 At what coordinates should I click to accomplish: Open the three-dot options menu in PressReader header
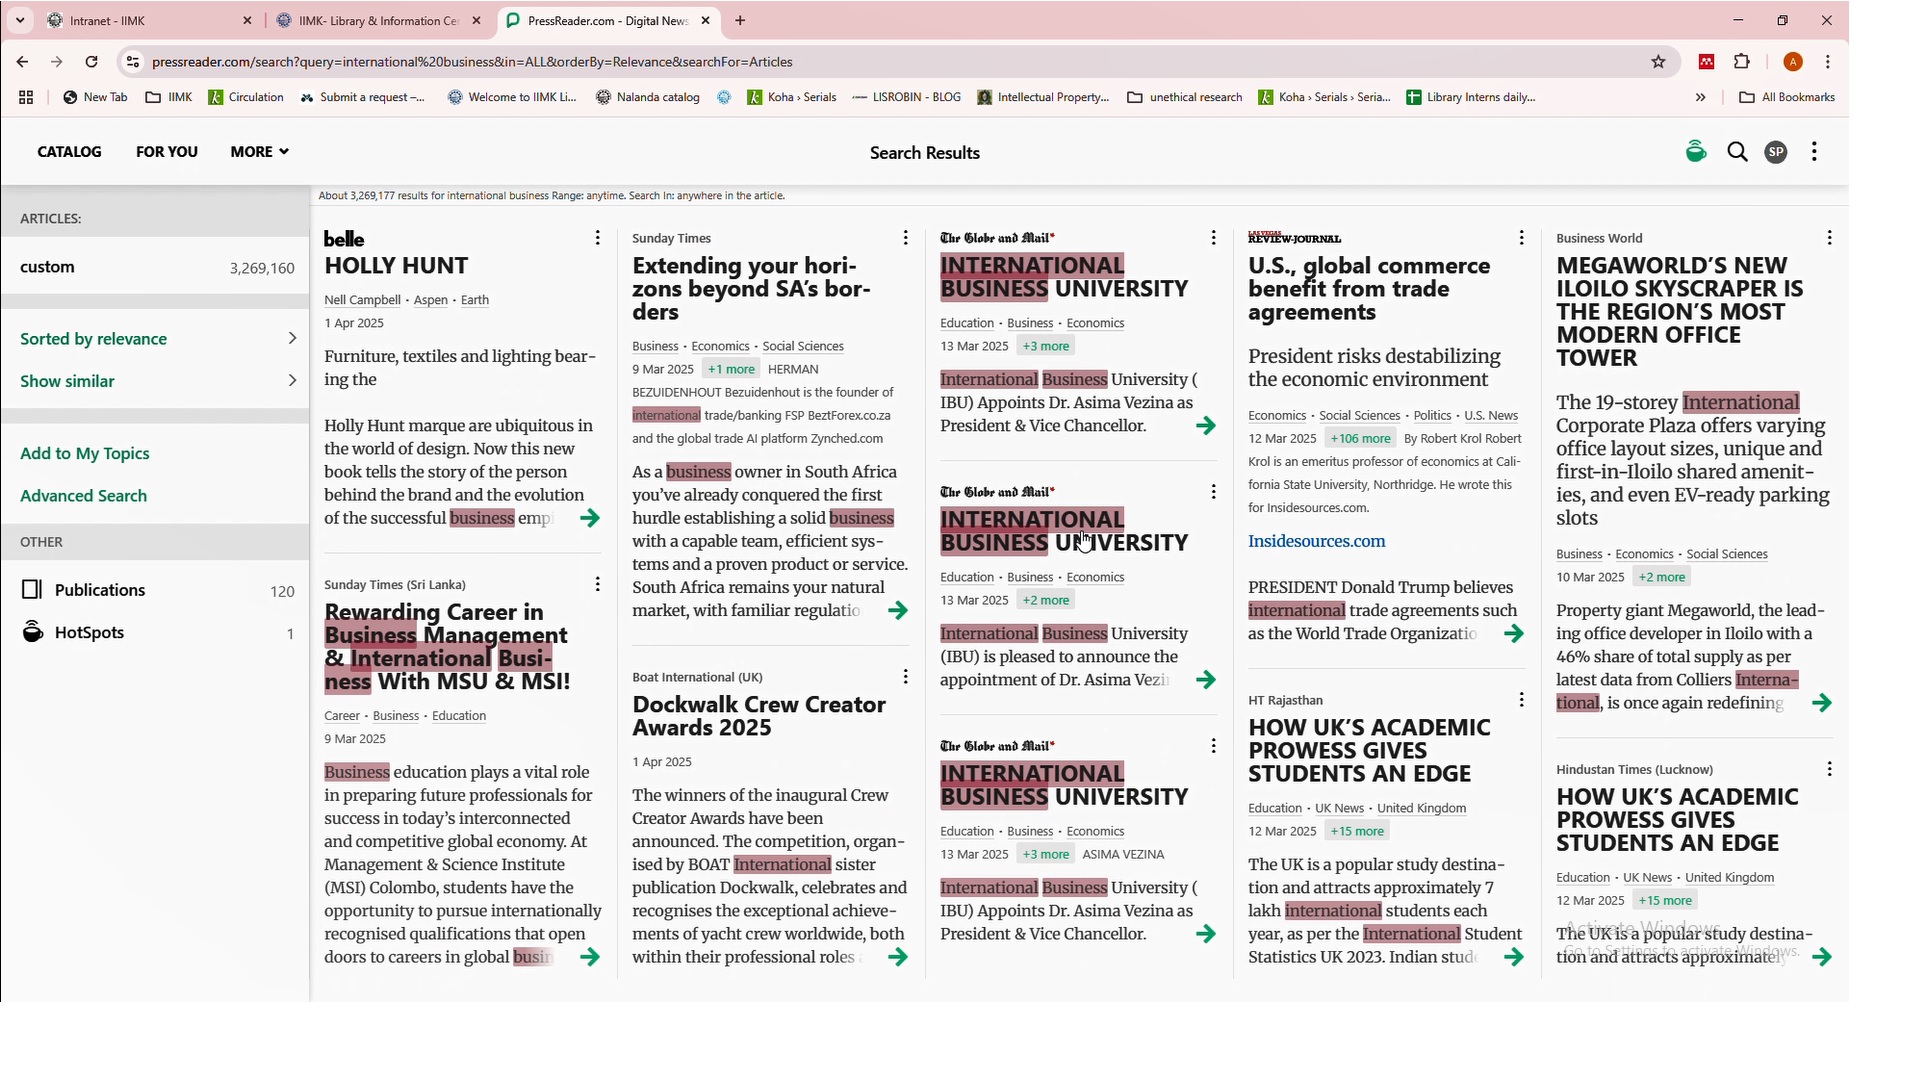1814,152
